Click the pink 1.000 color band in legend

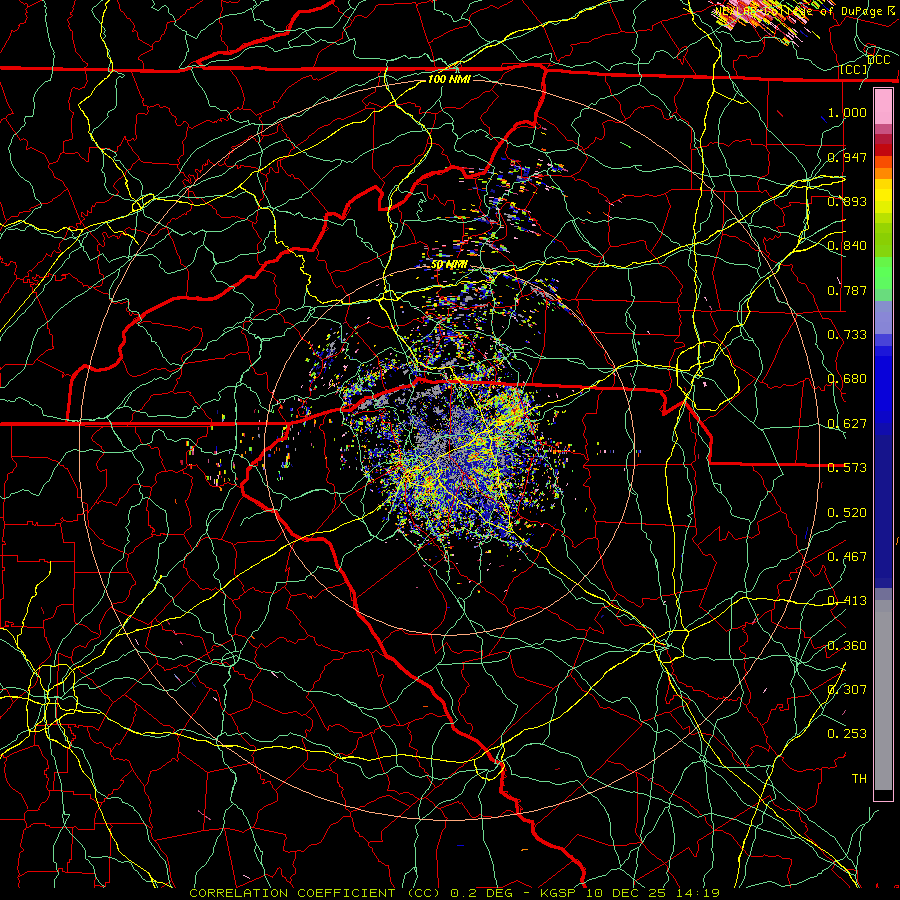tap(883, 106)
